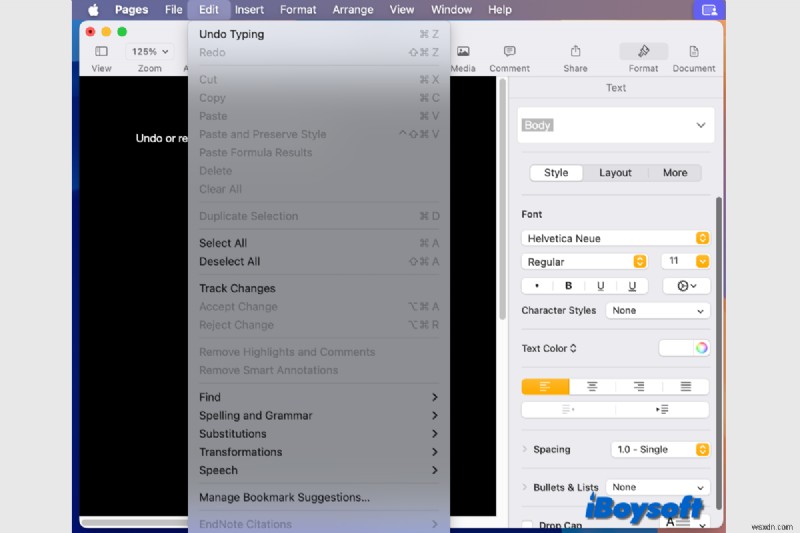Click the document vertical scrollbar
This screenshot has width=800, height=533.
pos(503,199)
